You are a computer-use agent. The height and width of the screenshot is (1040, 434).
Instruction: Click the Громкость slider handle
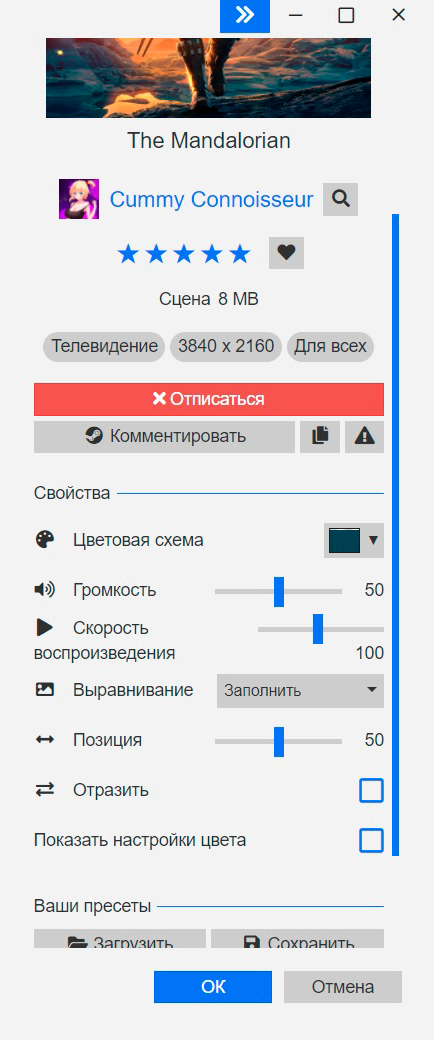tap(279, 592)
